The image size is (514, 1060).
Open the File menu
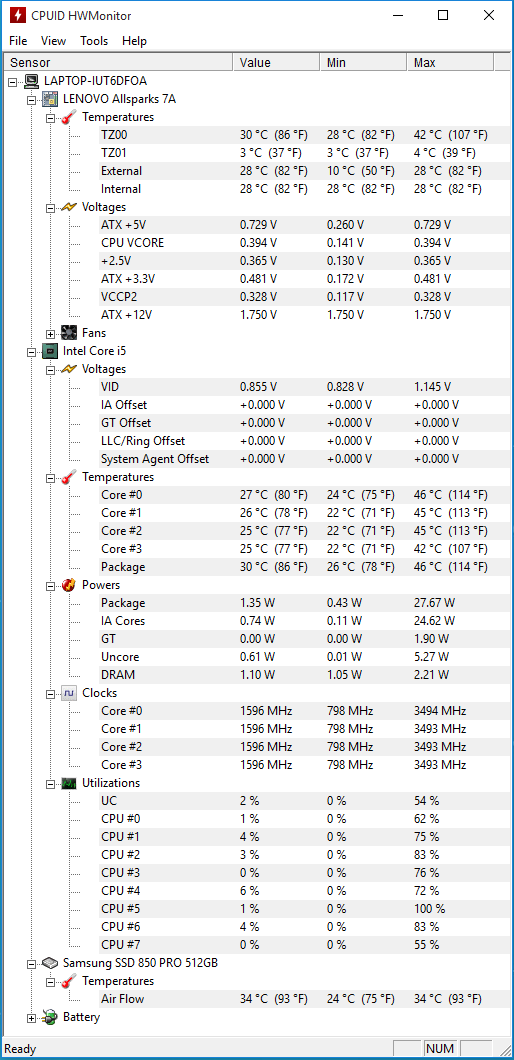pos(18,41)
